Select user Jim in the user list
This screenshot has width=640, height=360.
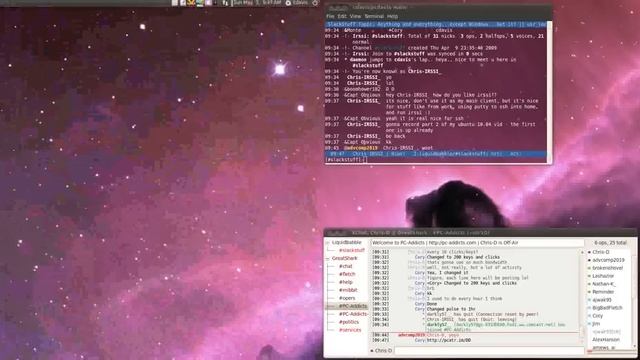tap(596, 324)
